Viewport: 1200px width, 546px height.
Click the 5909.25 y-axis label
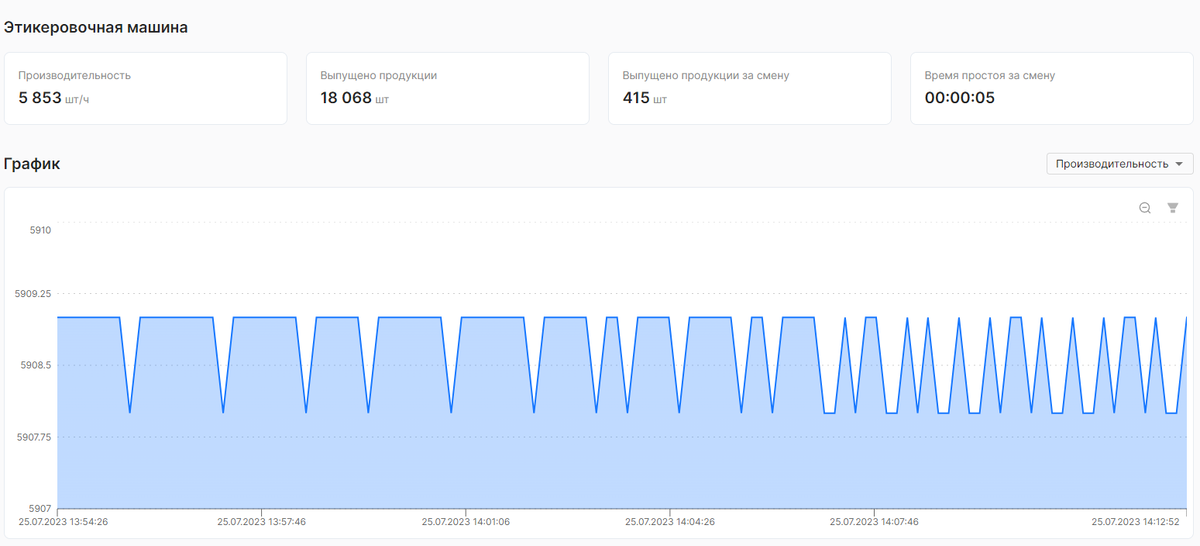[x=35, y=294]
